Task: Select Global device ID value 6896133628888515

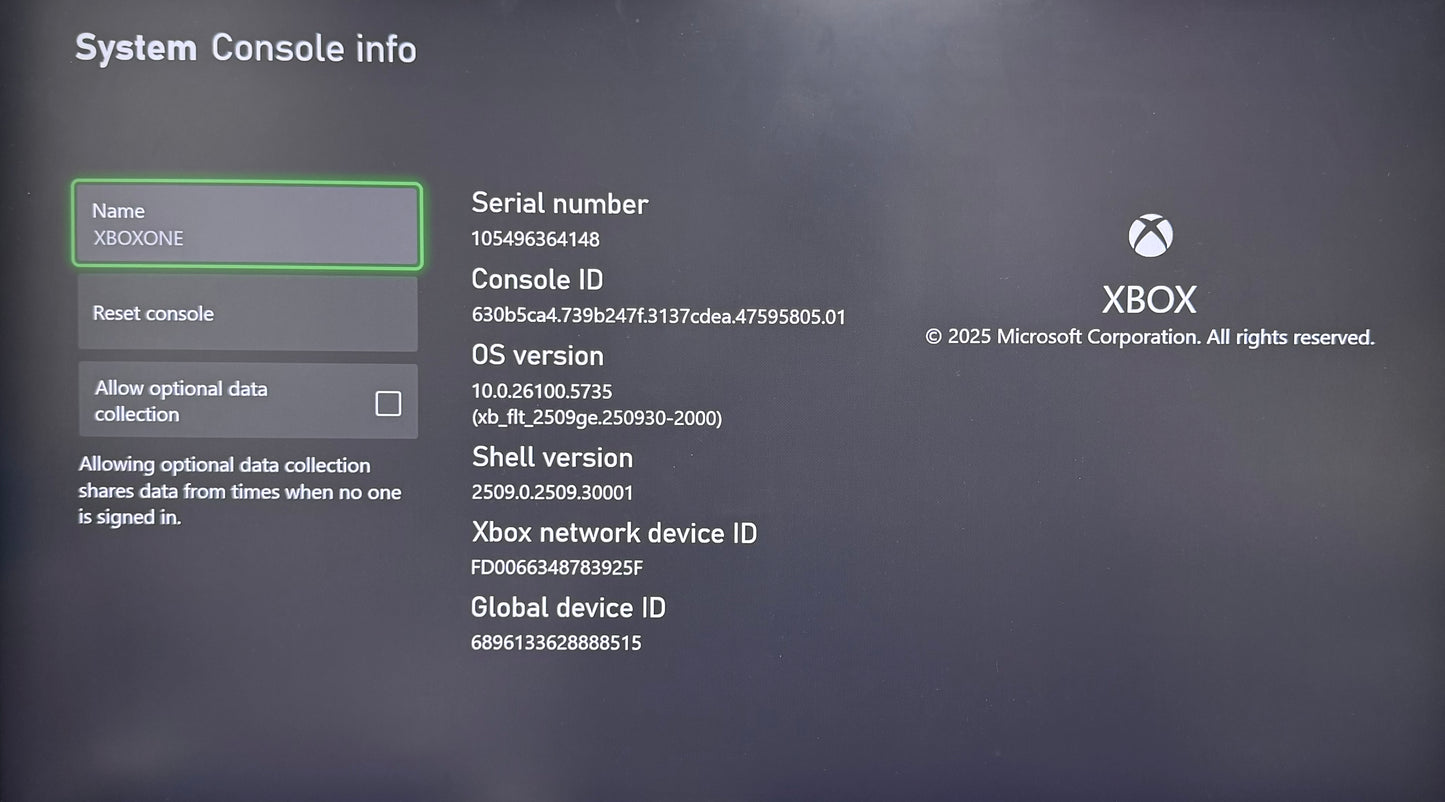Action: tap(556, 643)
